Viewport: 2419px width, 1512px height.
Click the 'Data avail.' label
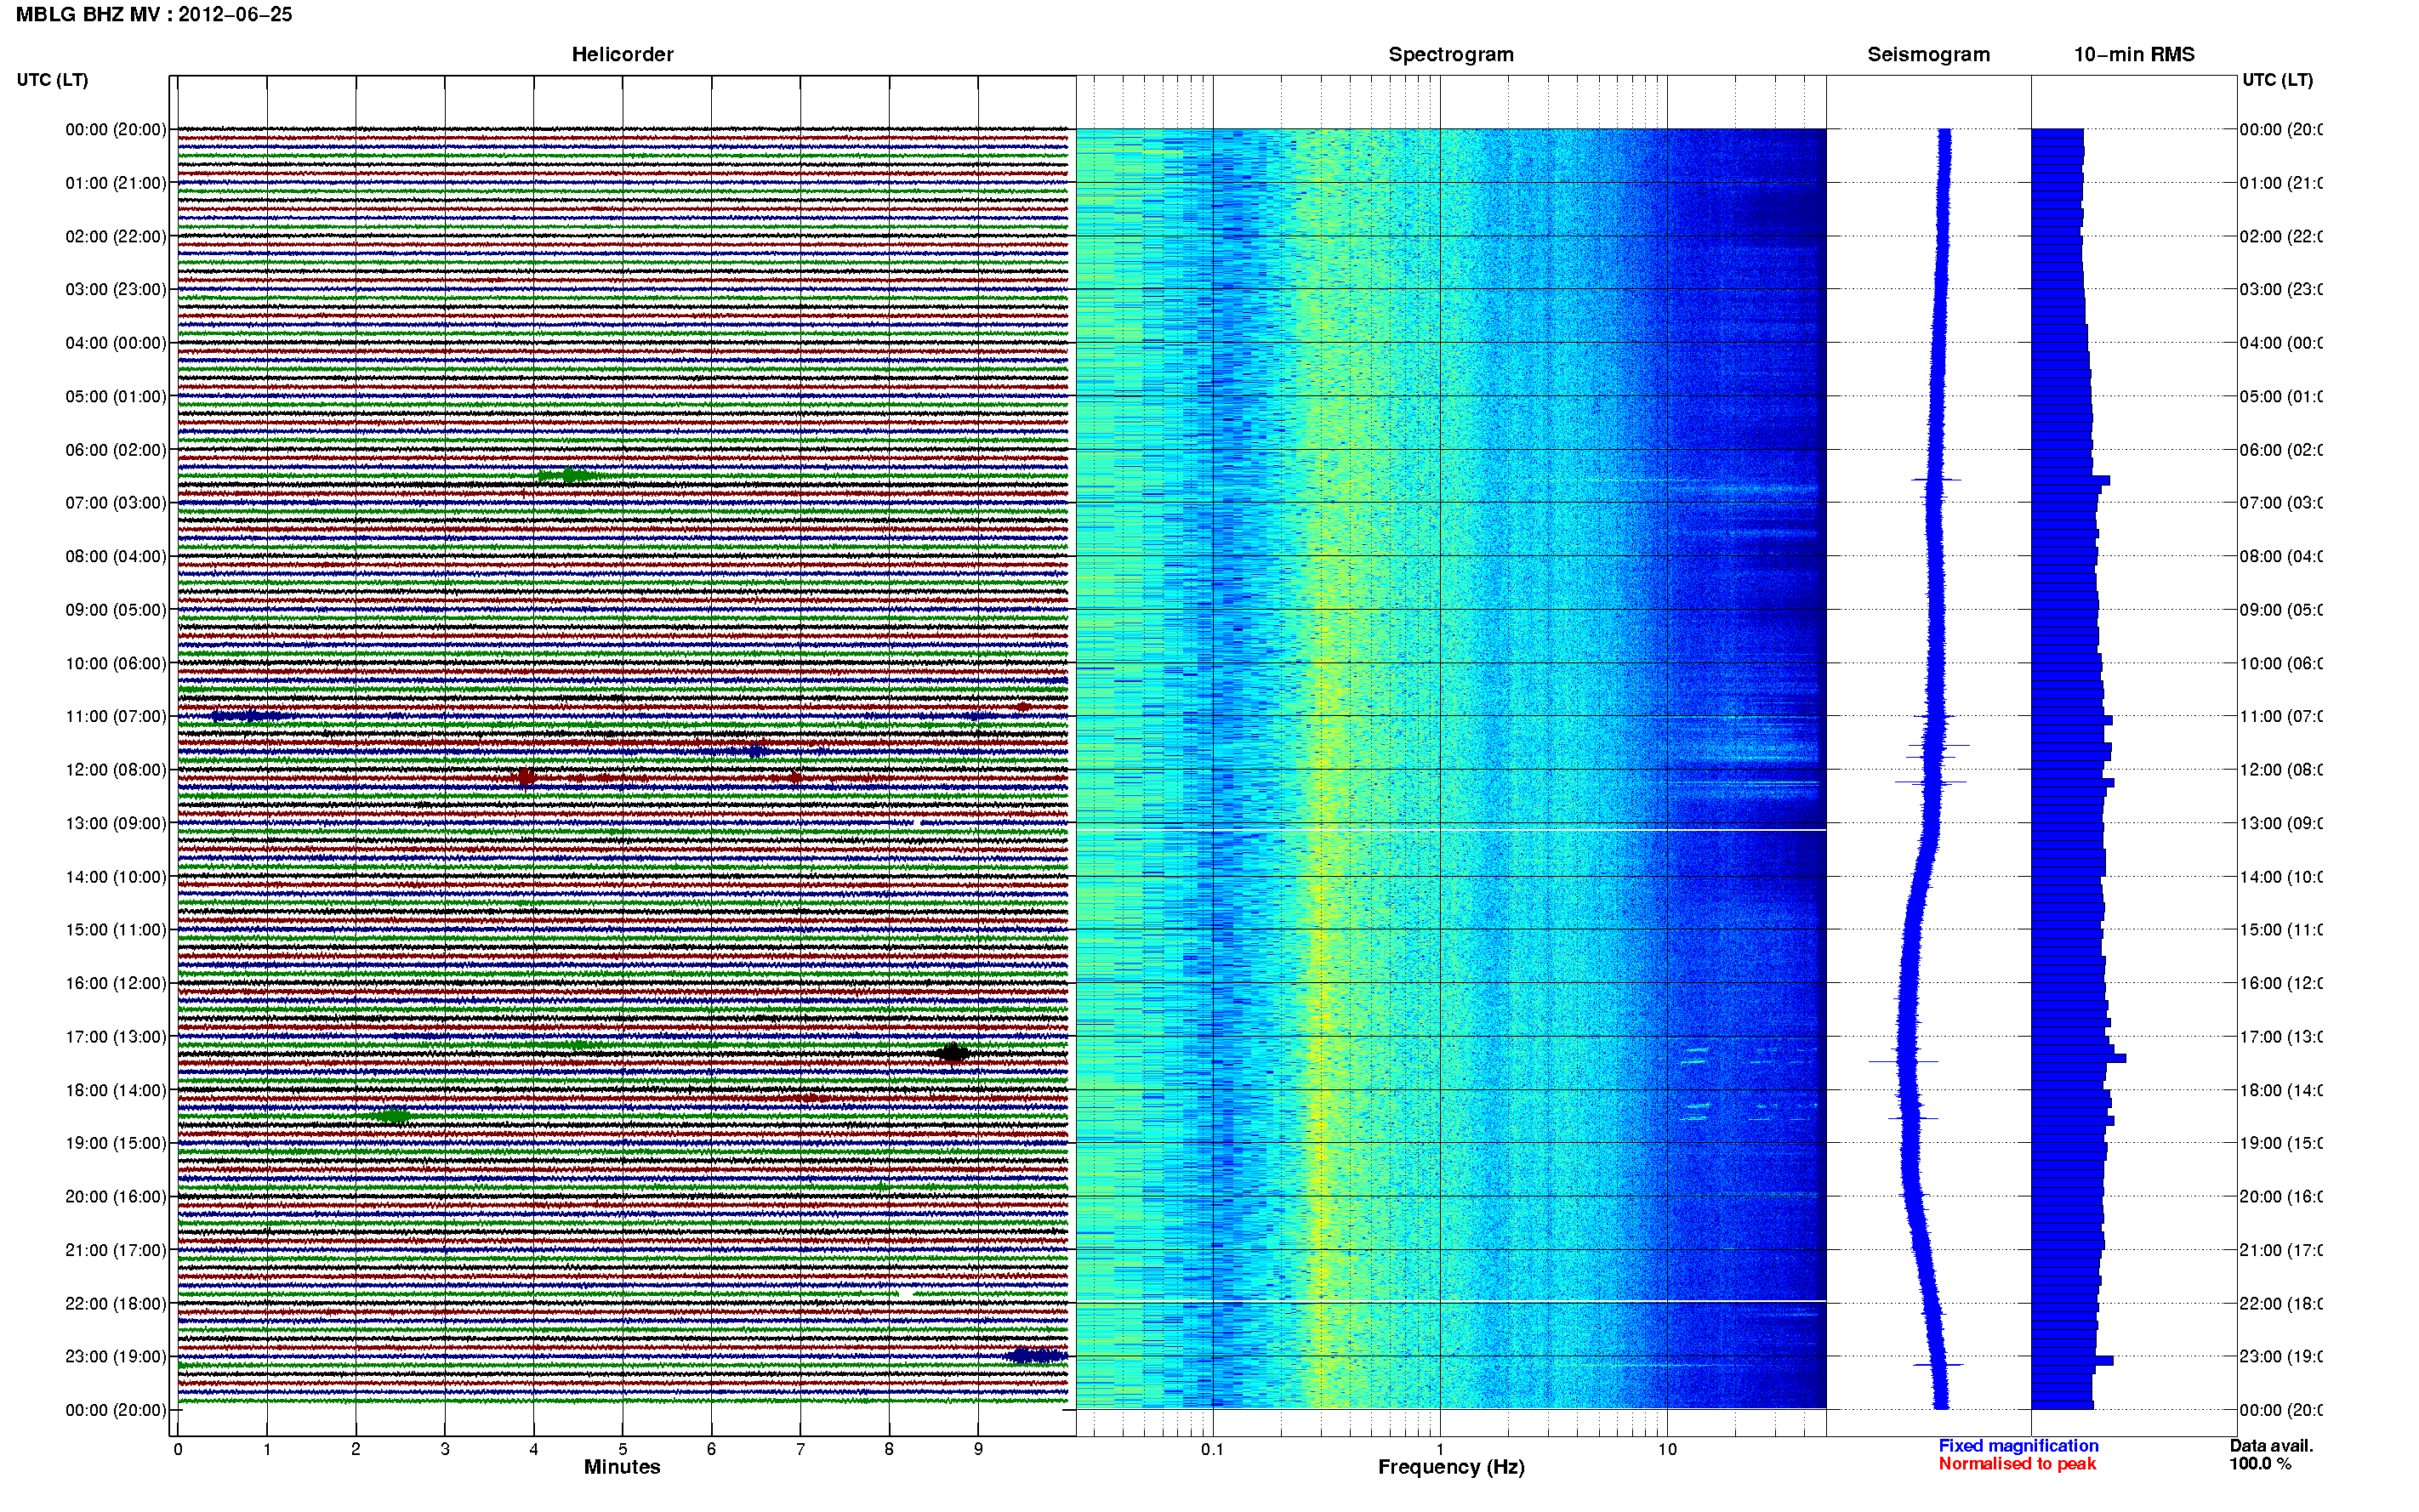point(2271,1446)
